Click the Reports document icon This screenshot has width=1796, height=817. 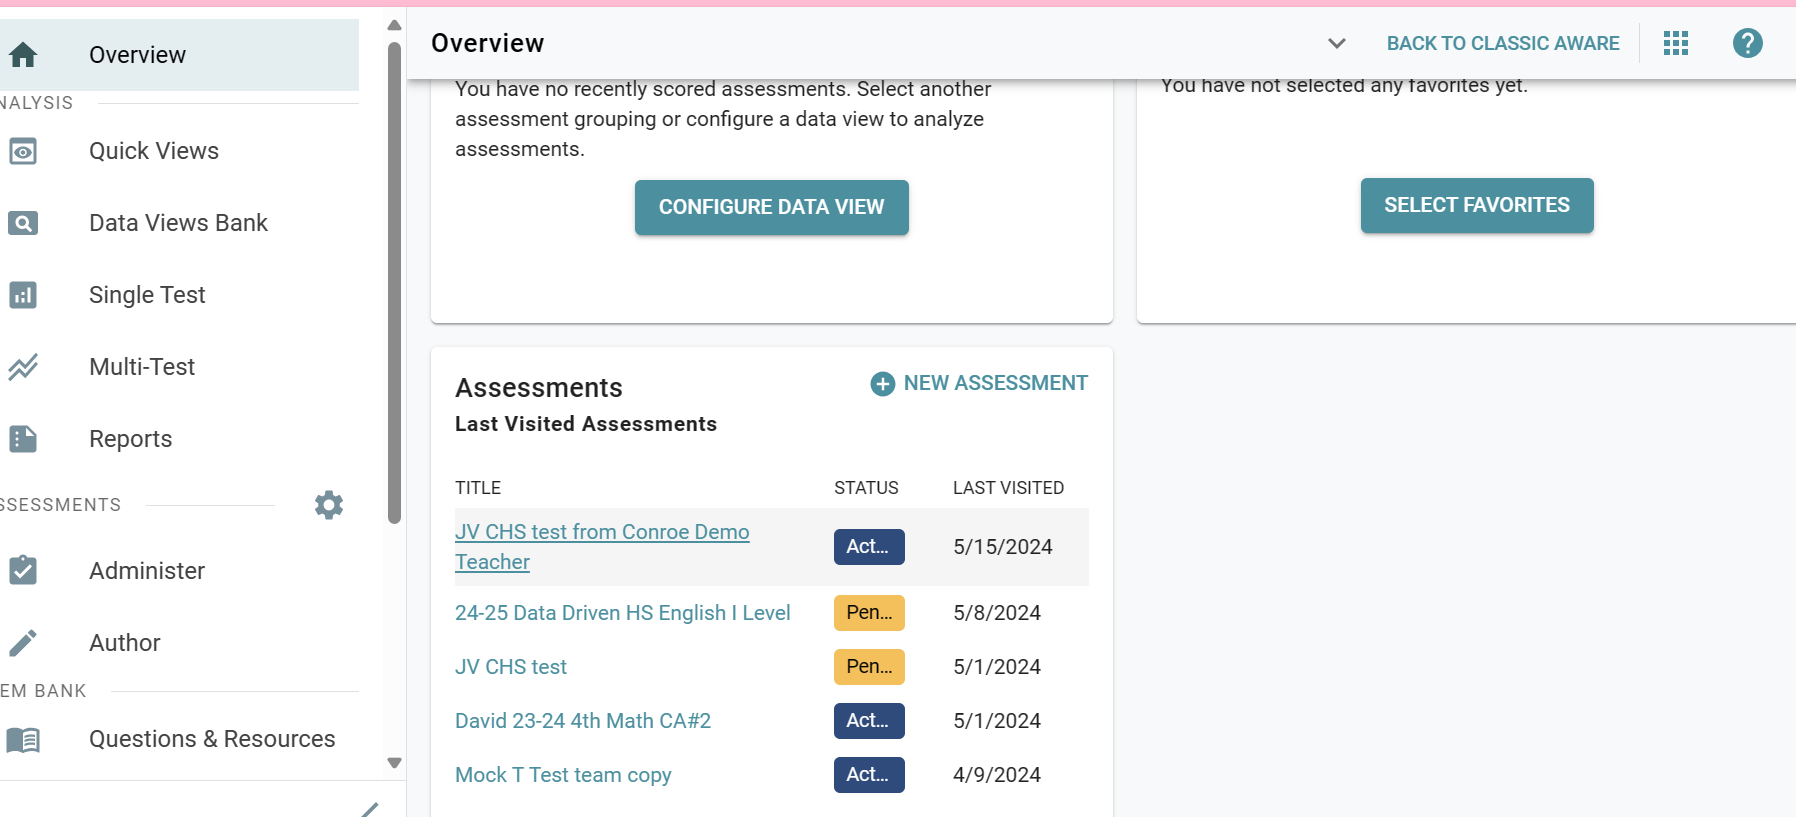tap(23, 439)
